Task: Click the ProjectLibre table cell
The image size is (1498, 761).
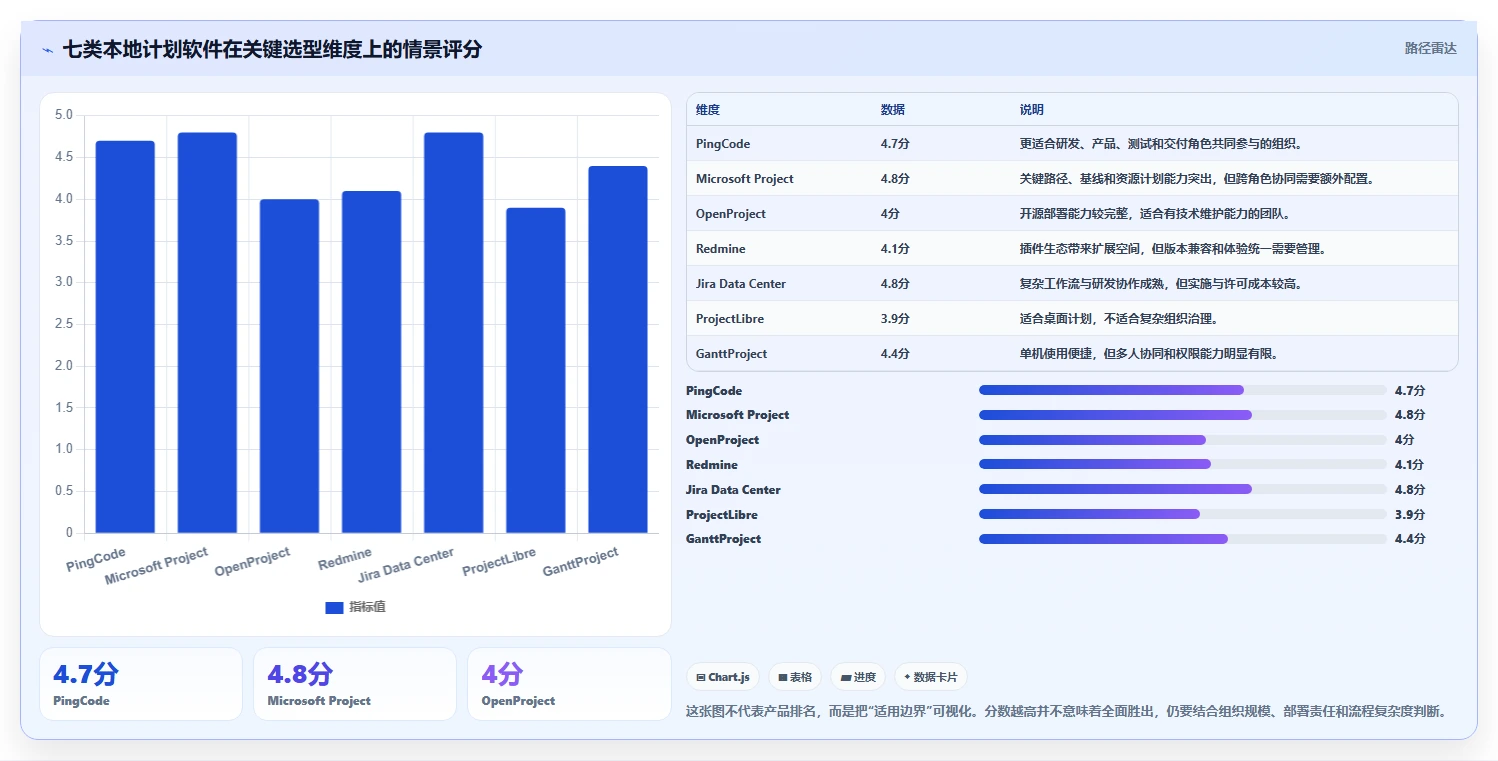Action: tap(730, 319)
